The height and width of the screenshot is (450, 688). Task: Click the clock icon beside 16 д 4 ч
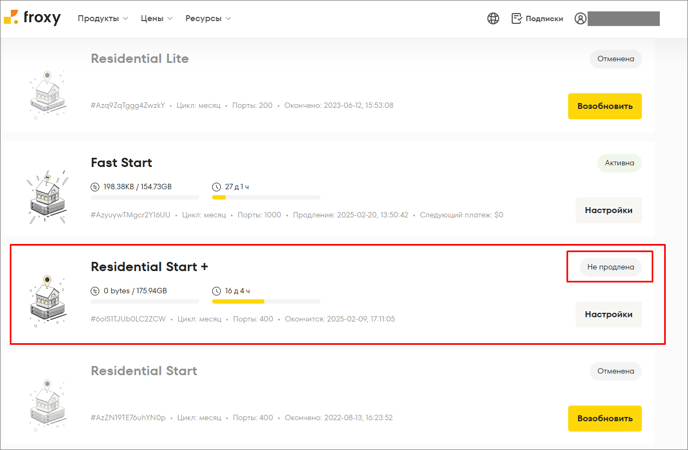(216, 291)
